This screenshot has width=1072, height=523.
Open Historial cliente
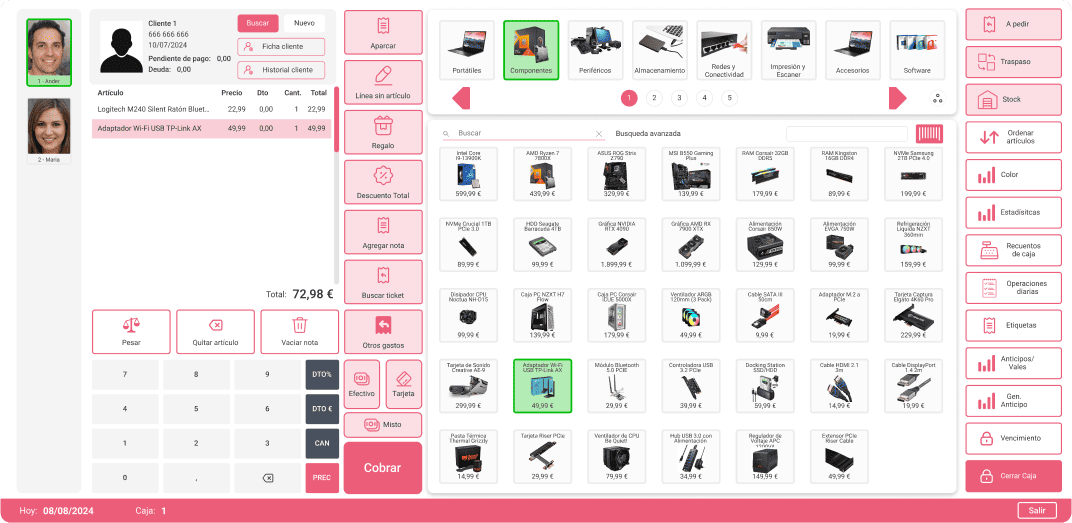pyautogui.click(x=281, y=70)
